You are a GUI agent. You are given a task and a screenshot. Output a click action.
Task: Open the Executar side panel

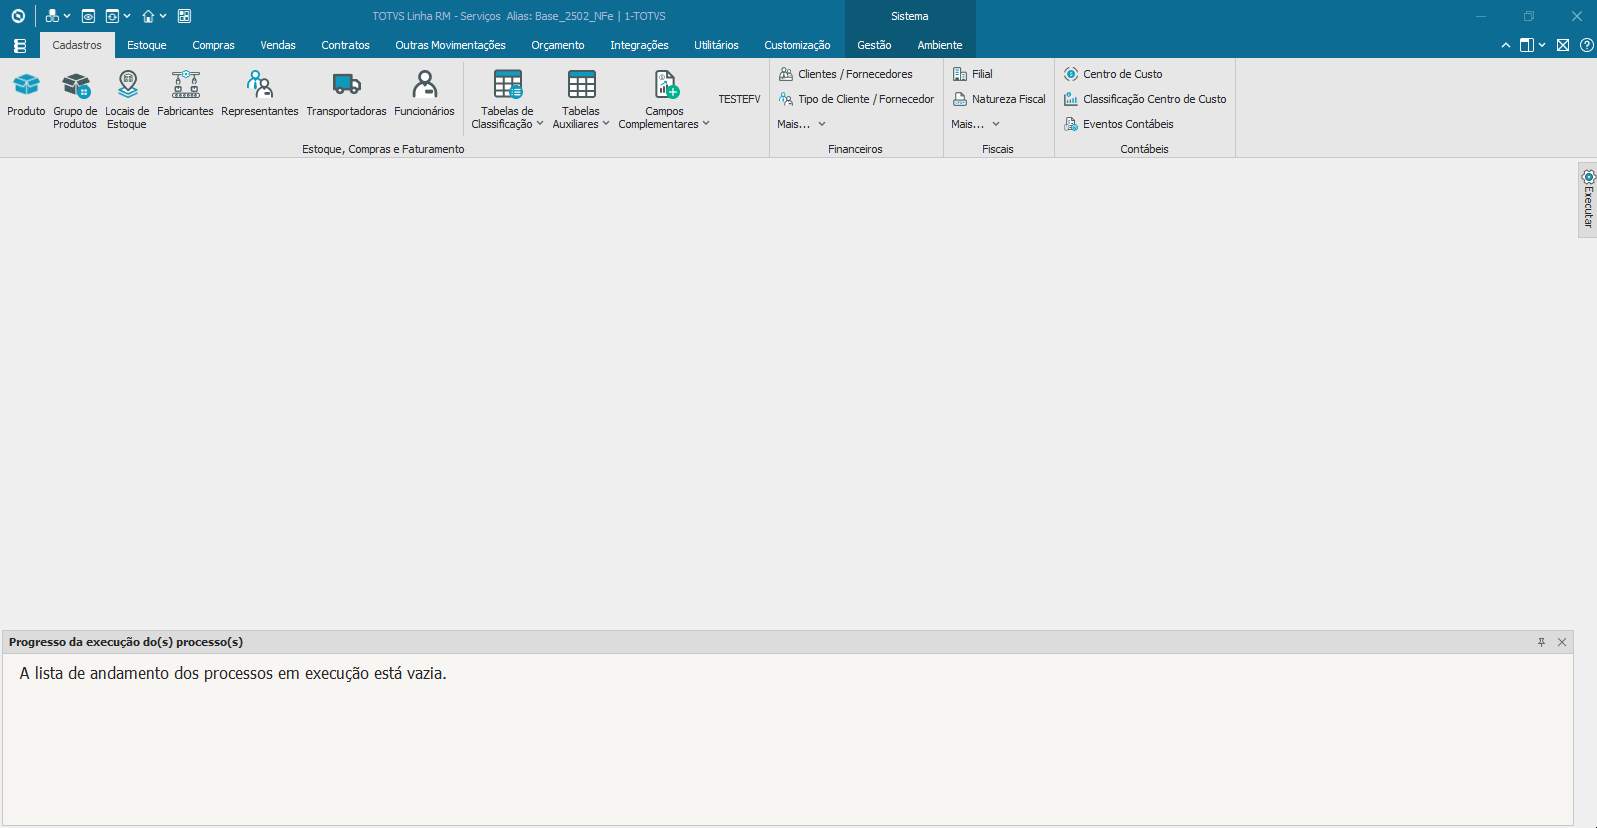point(1588,200)
